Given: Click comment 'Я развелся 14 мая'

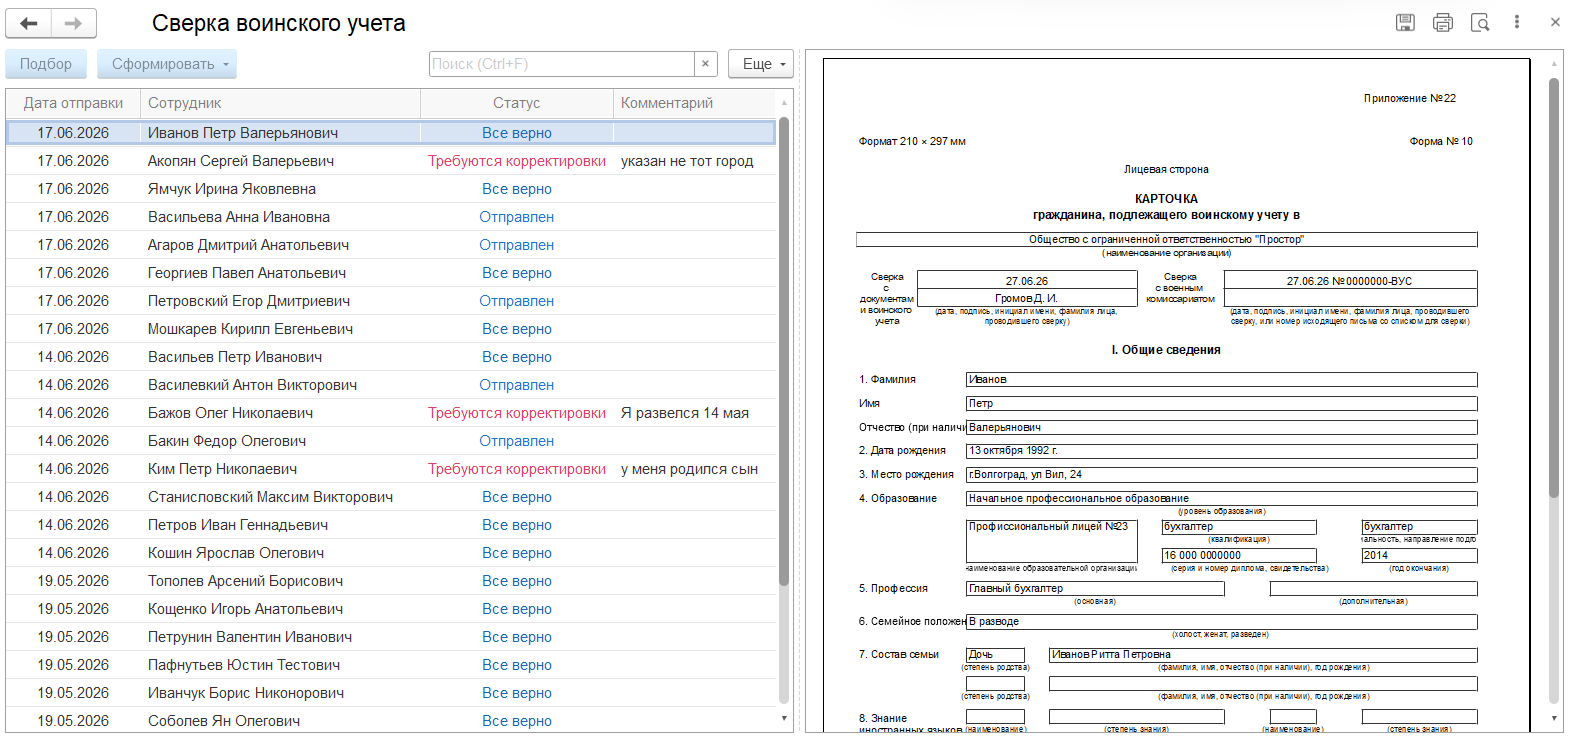Looking at the screenshot, I should pos(685,413).
